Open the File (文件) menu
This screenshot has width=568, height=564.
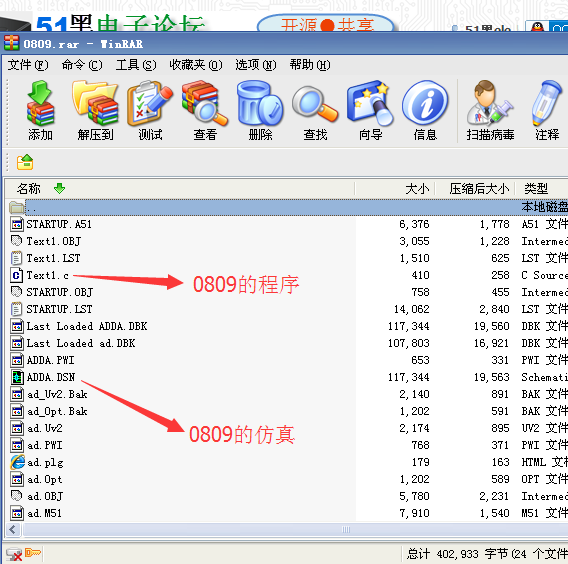[28, 65]
